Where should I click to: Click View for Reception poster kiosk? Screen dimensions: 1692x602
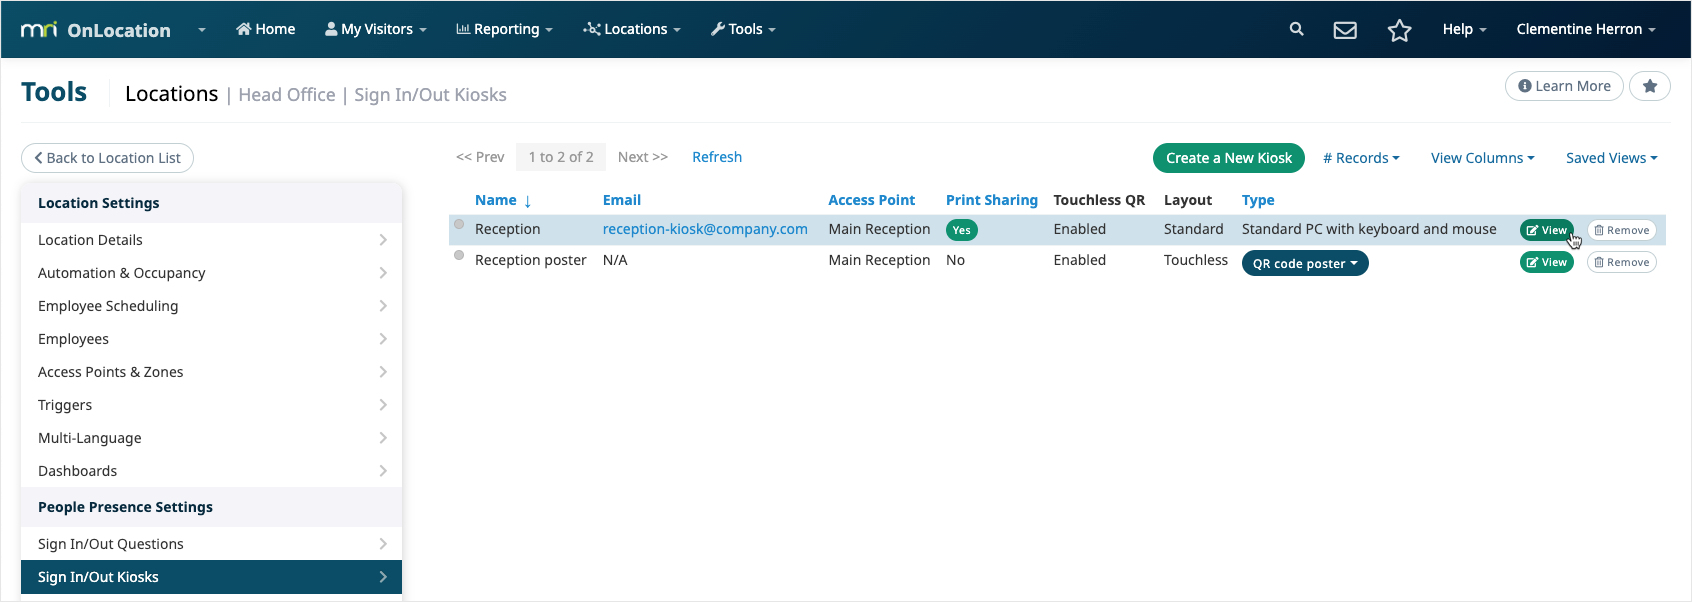(1547, 262)
